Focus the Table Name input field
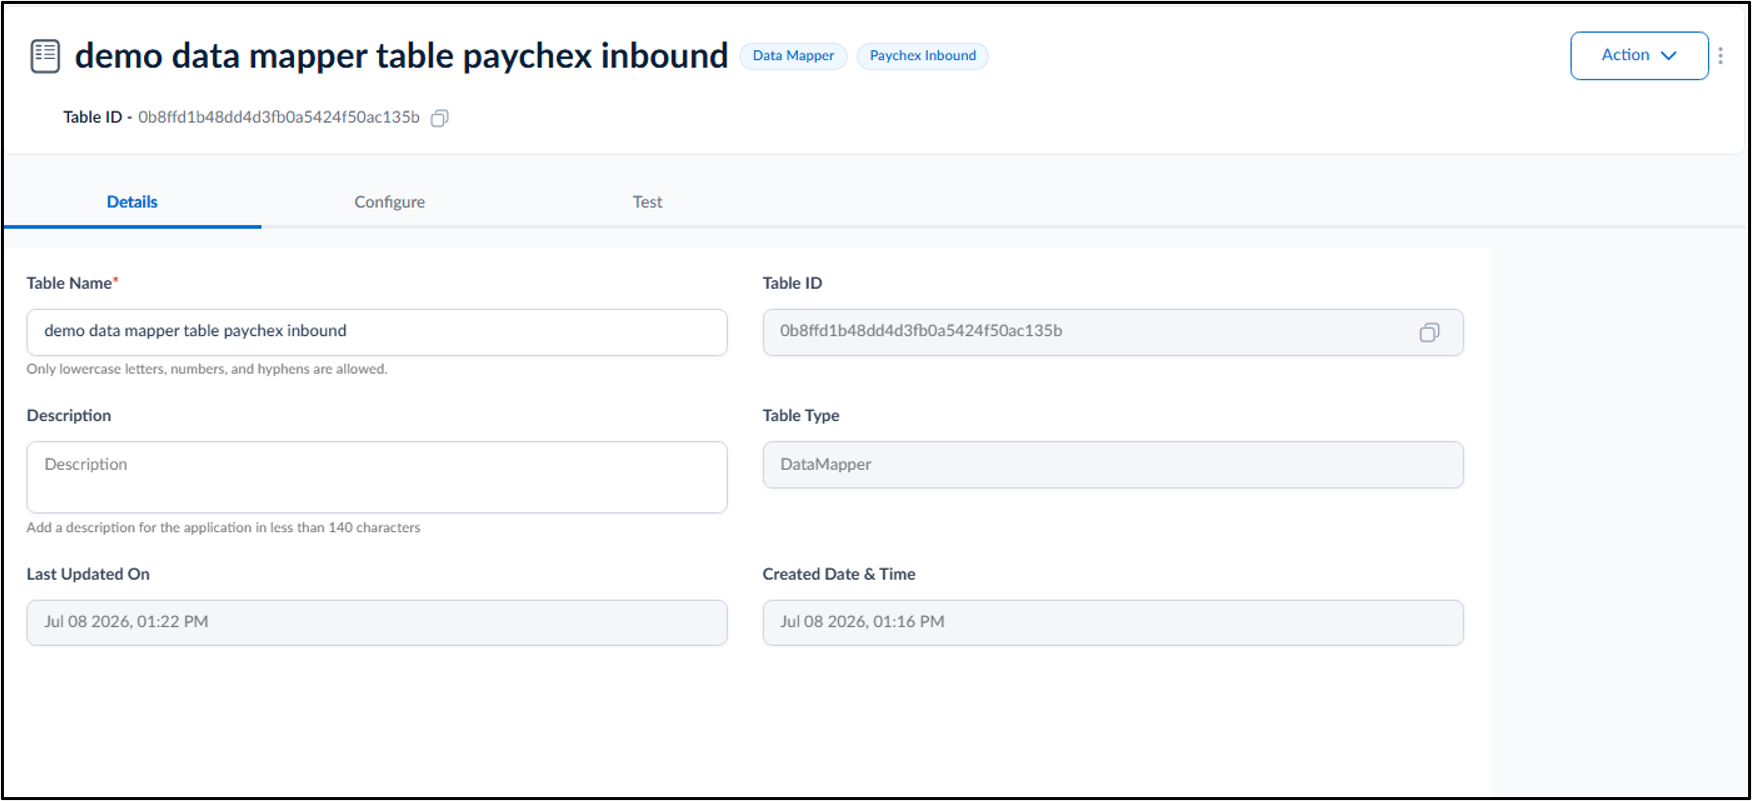Image resolution: width=1752 pixels, height=801 pixels. [x=377, y=332]
